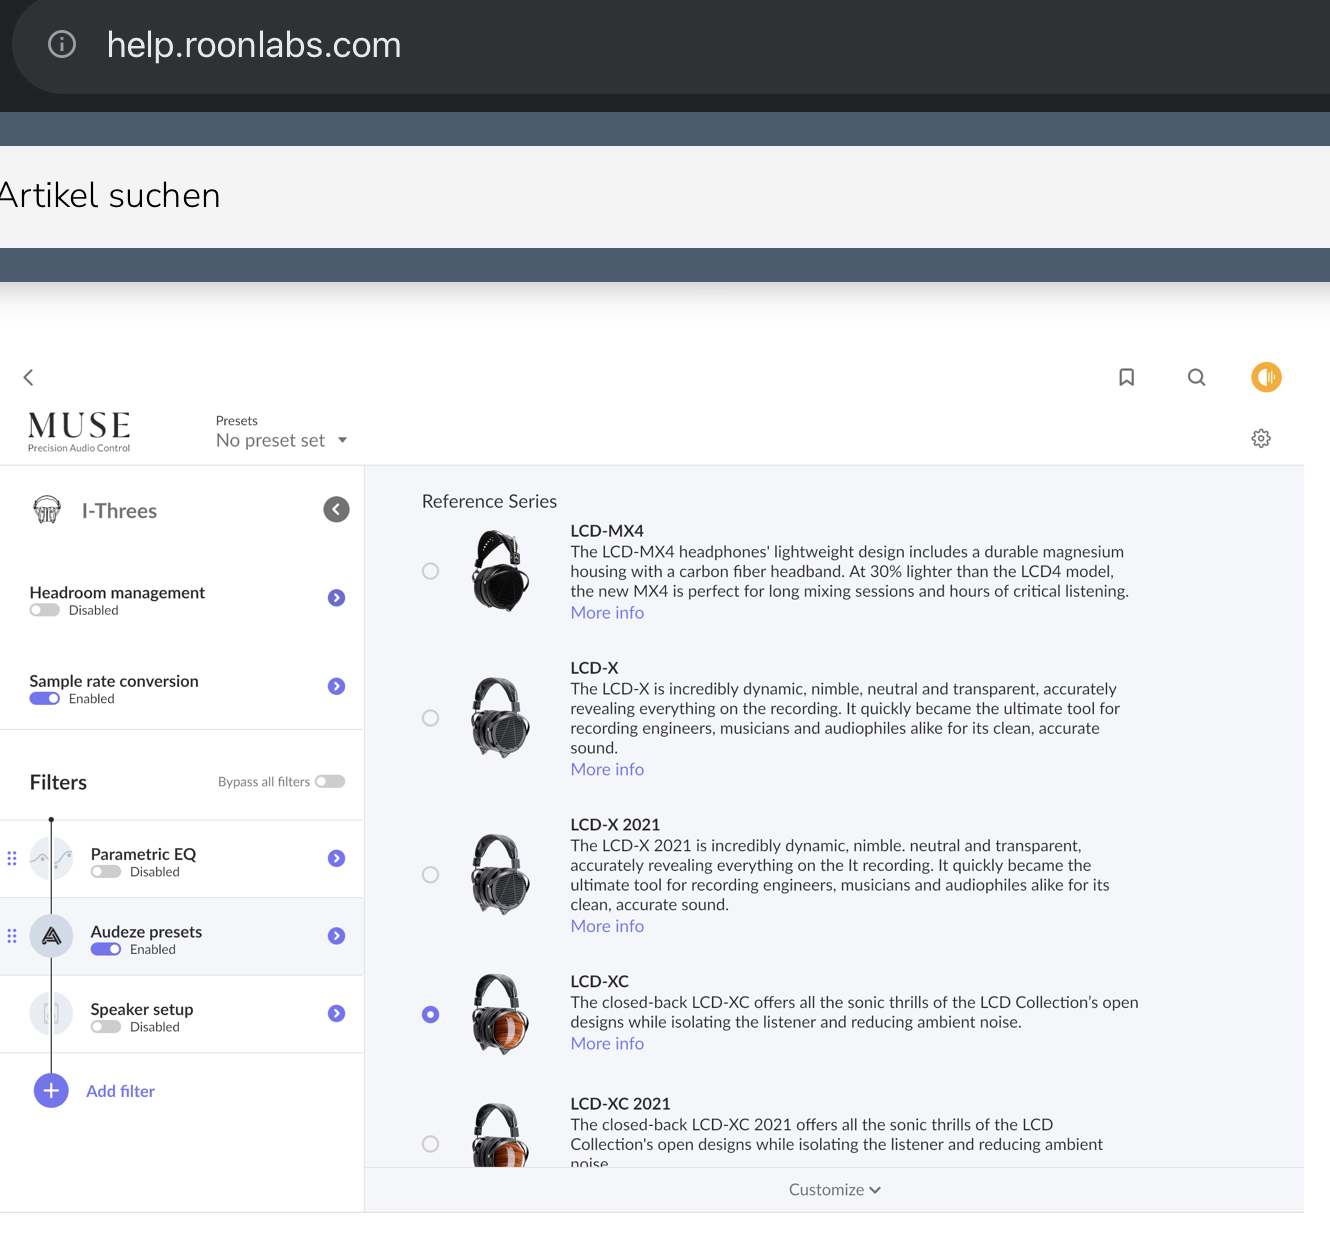Click the I-Threes headphones zone icon

[47, 510]
